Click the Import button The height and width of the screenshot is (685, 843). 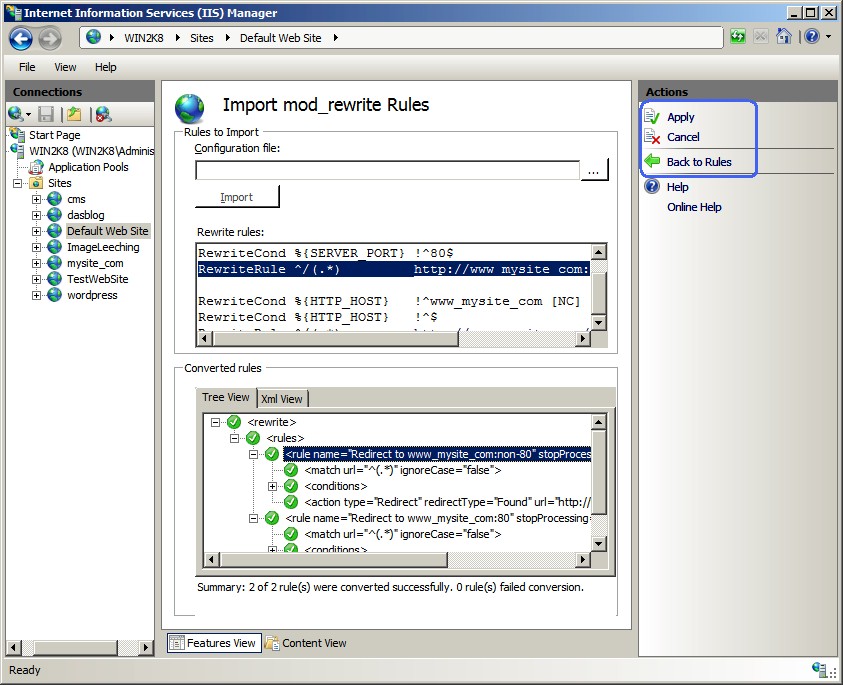coord(237,197)
